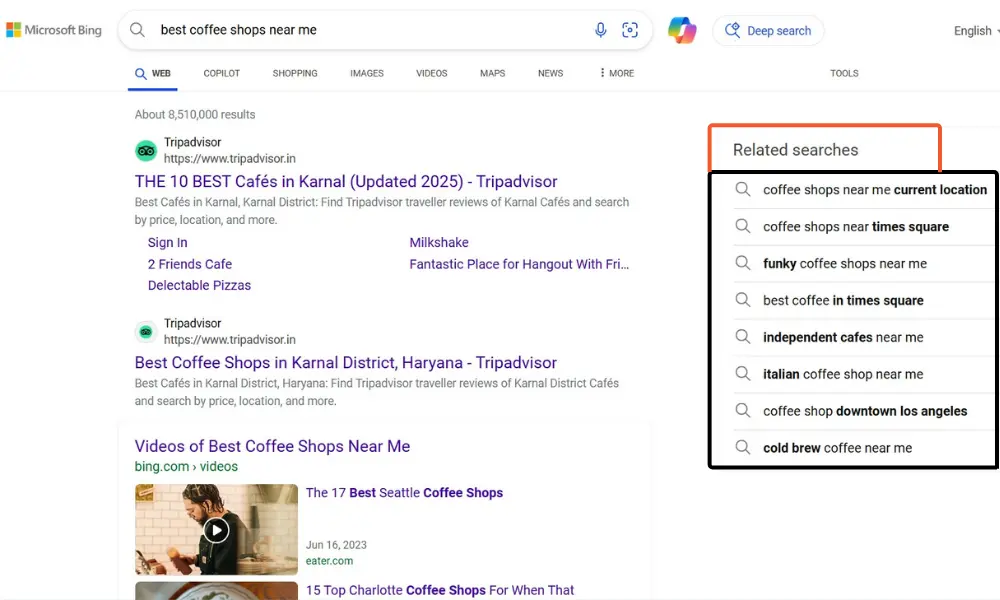Open the second Tripadvisor result favicon
The image size is (1000, 600).
coord(146,332)
